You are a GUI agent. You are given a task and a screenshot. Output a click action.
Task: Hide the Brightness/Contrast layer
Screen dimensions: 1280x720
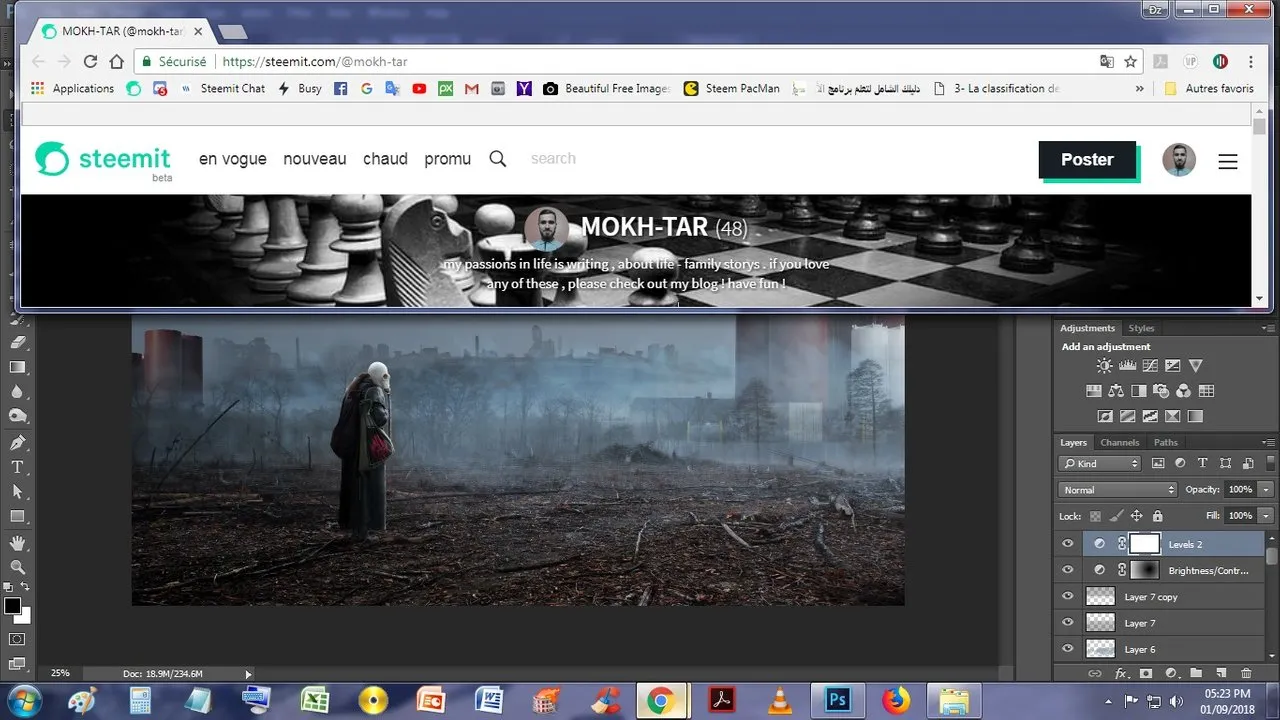tap(1068, 570)
